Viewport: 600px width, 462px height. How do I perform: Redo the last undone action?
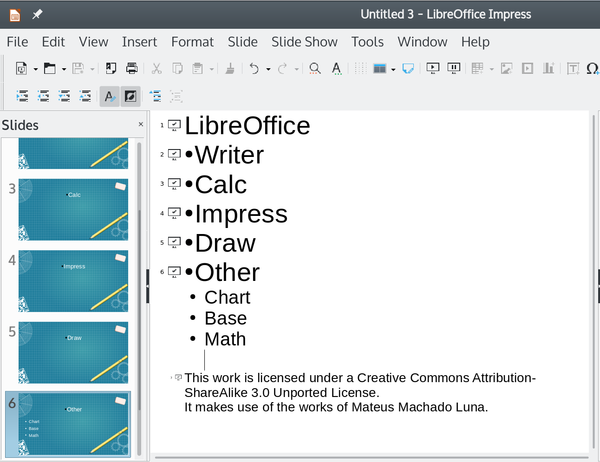282,69
